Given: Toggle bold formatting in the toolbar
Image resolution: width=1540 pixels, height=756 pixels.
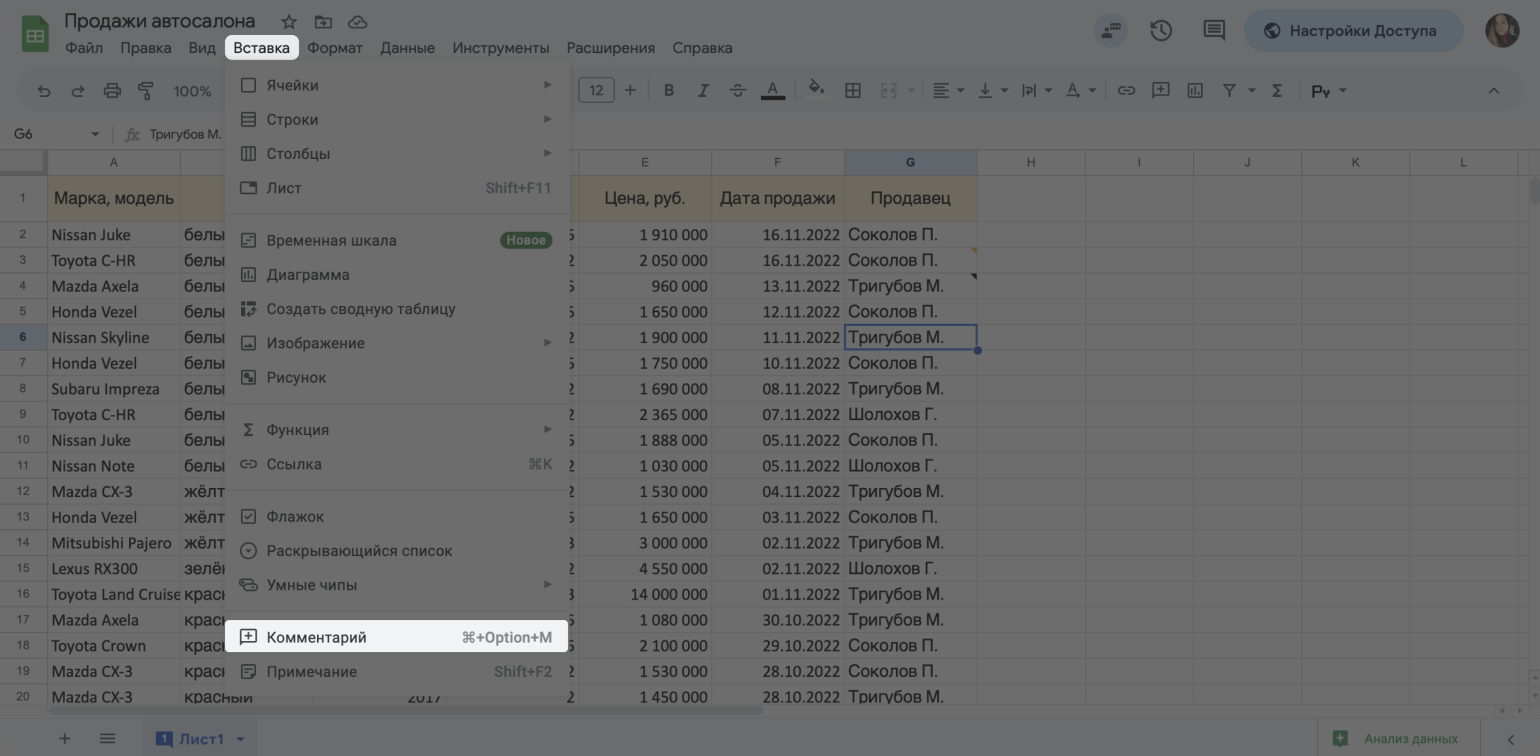Looking at the screenshot, I should point(669,91).
